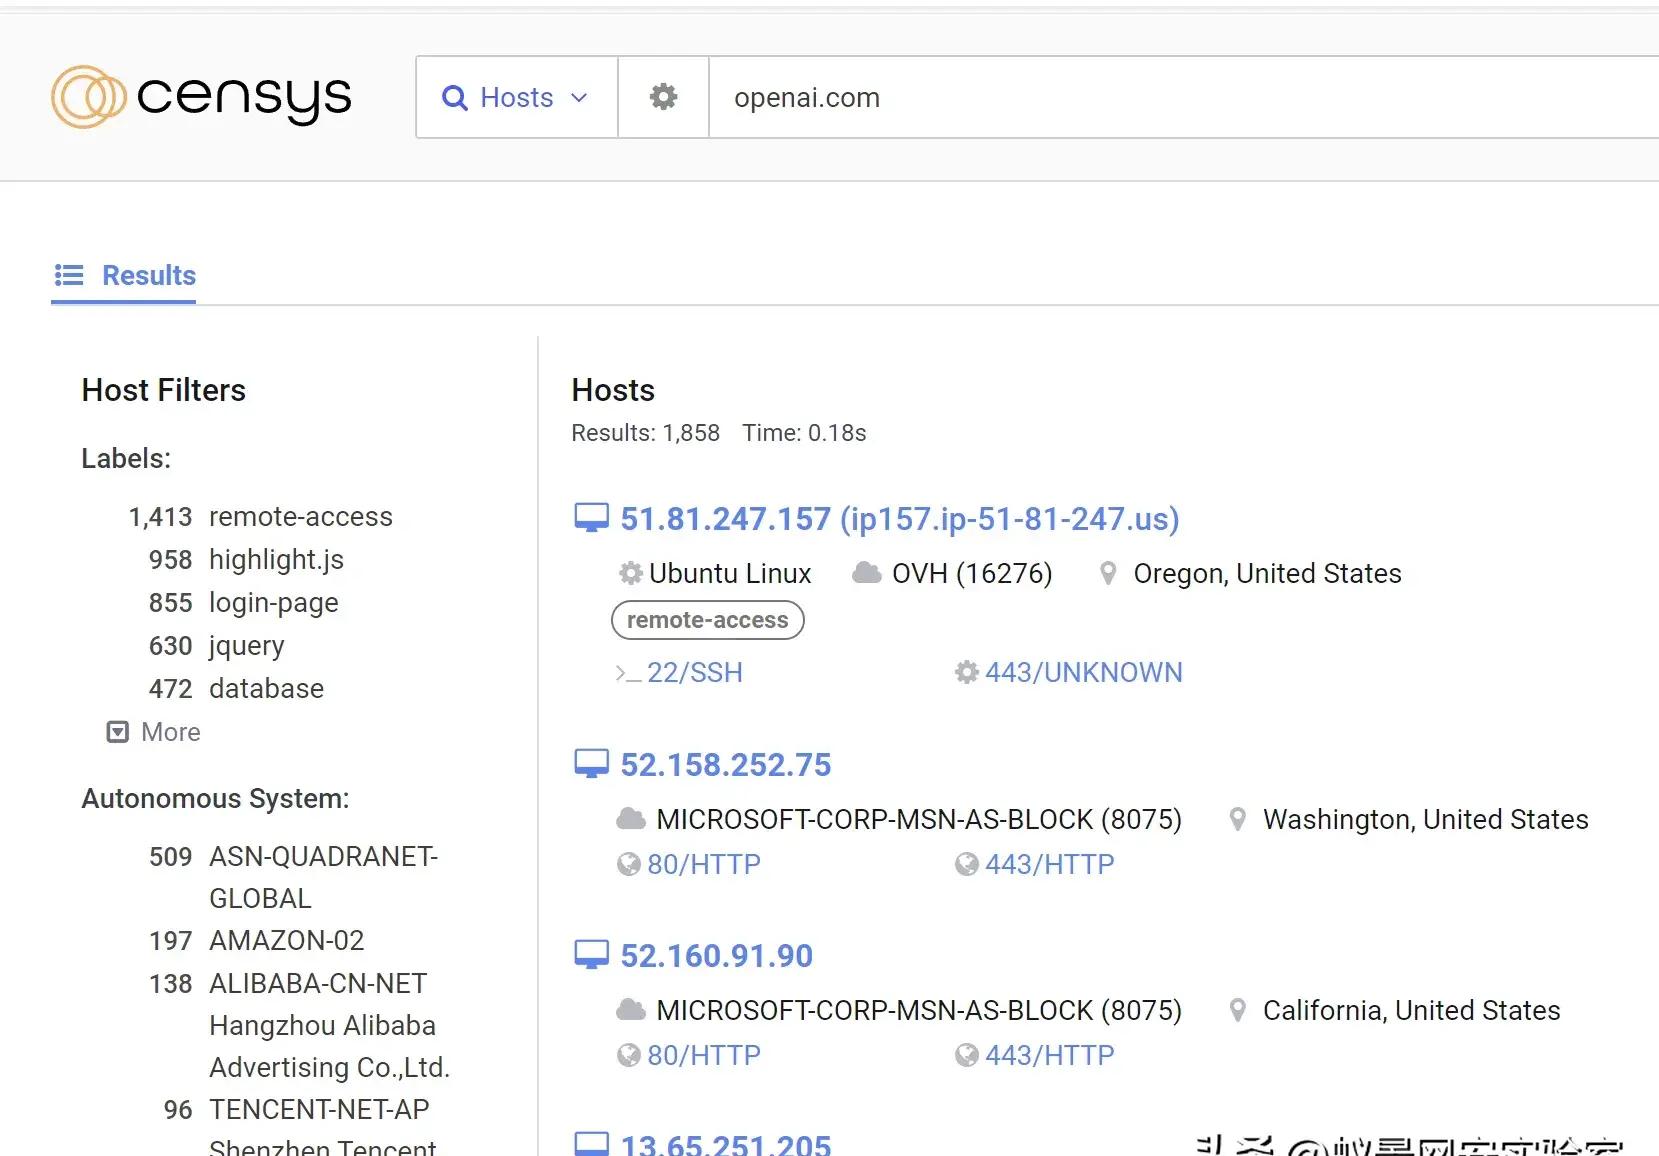1659x1156 pixels.
Task: Click globe icon beside 80/HTTP of 52.158.252.75
Action: pos(629,864)
